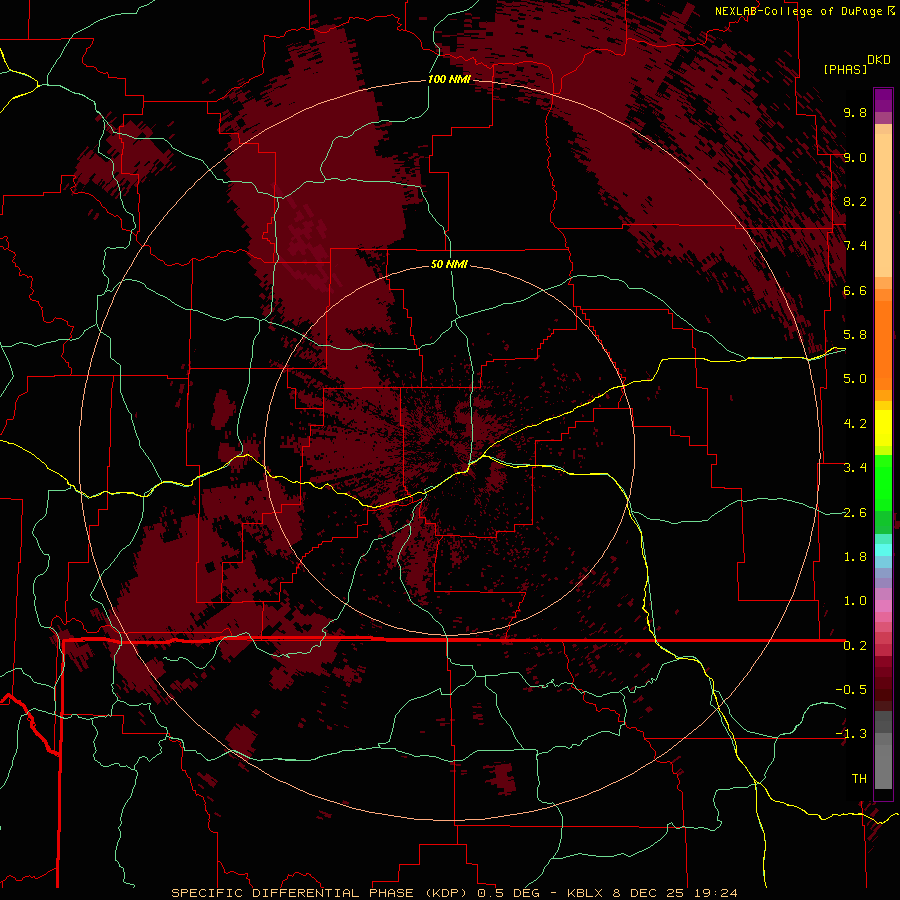Click the 4.2 scale label

tap(855, 424)
